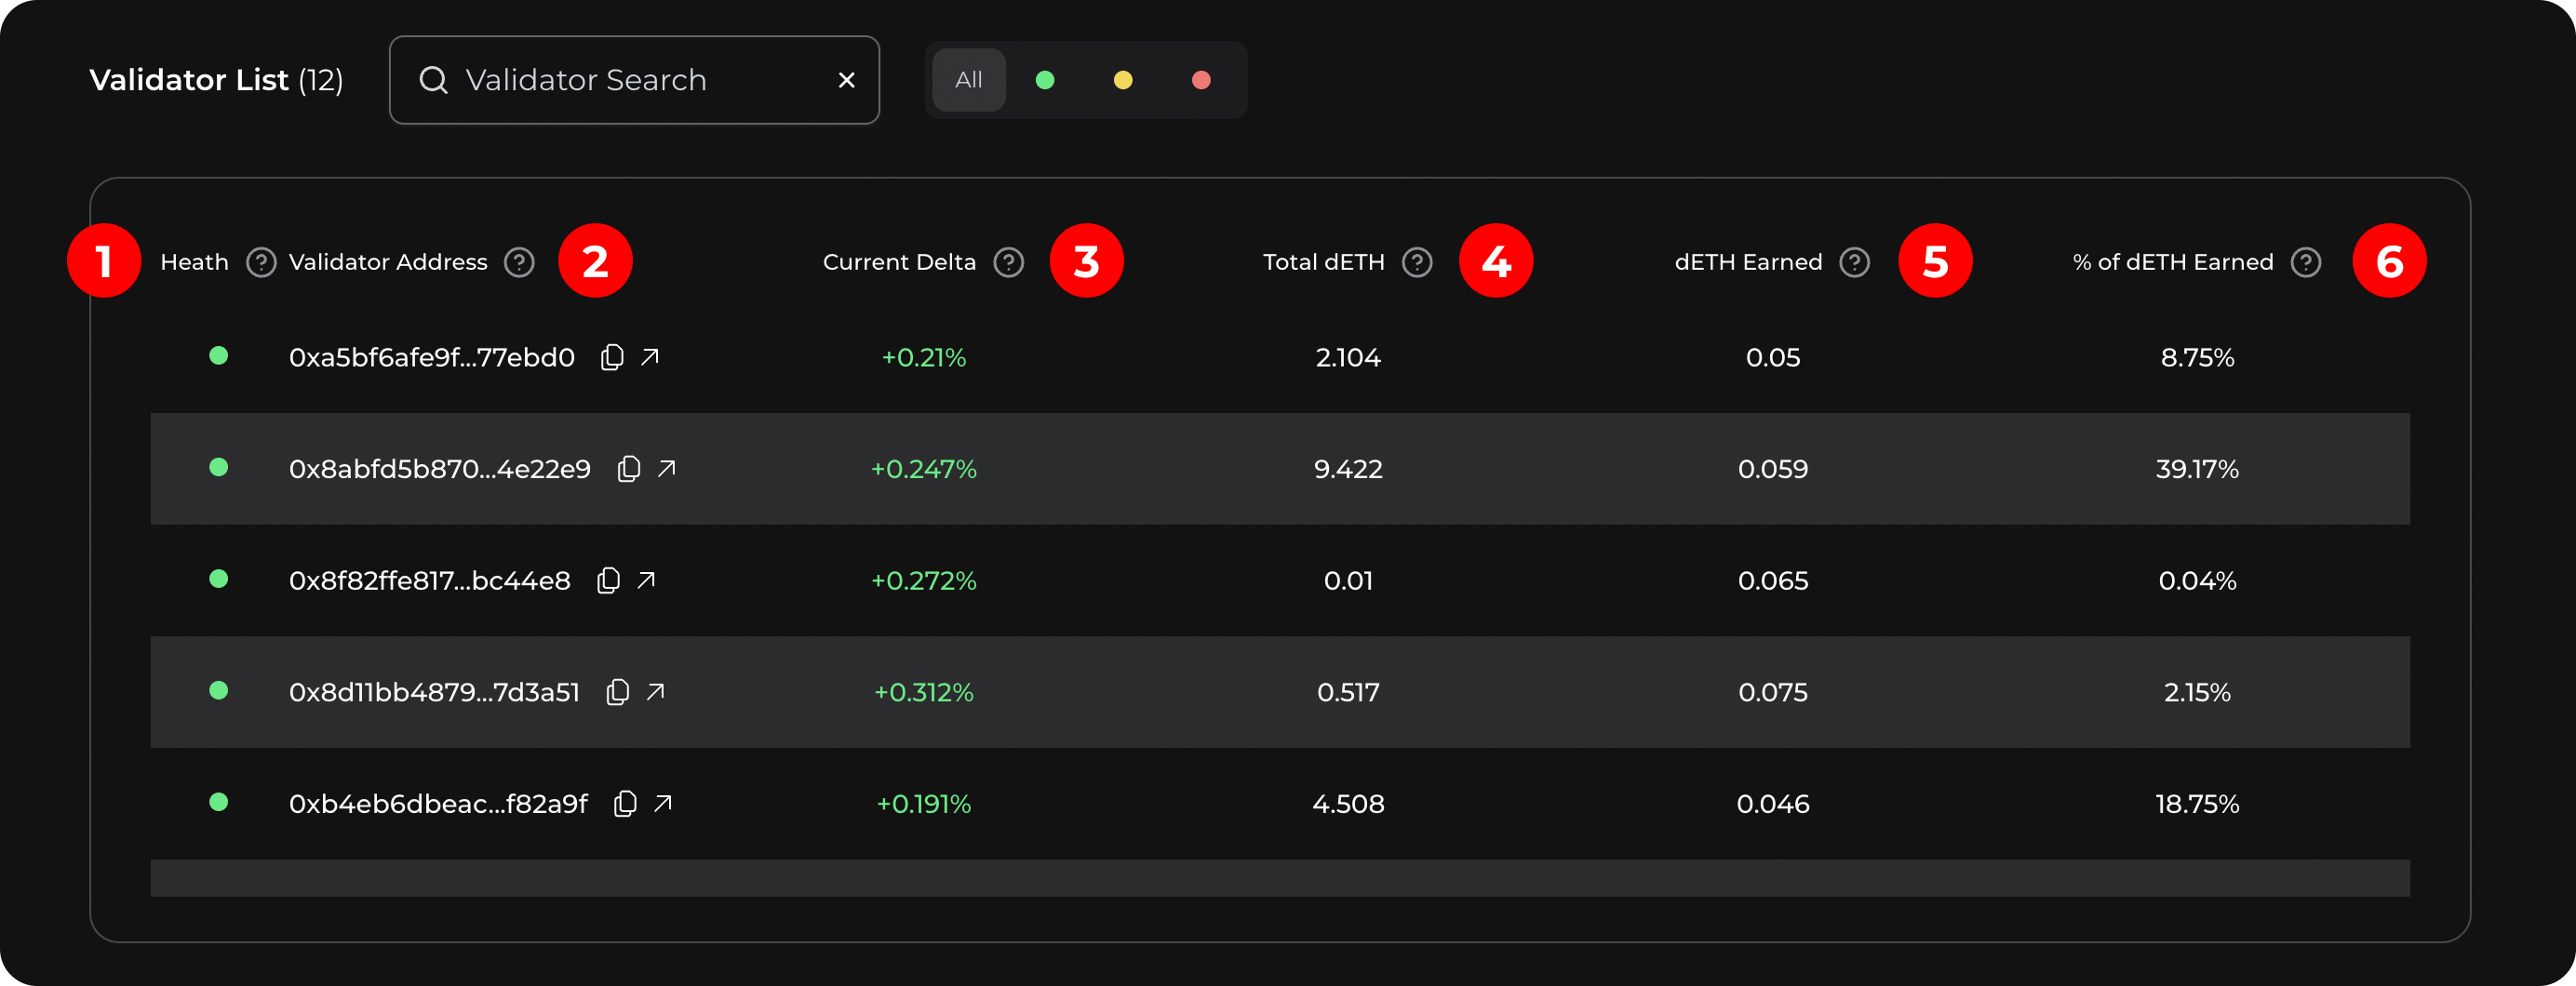
Task: Open 0x8d11bb4879...7d3a51 external link
Action: pyautogui.click(x=655, y=692)
